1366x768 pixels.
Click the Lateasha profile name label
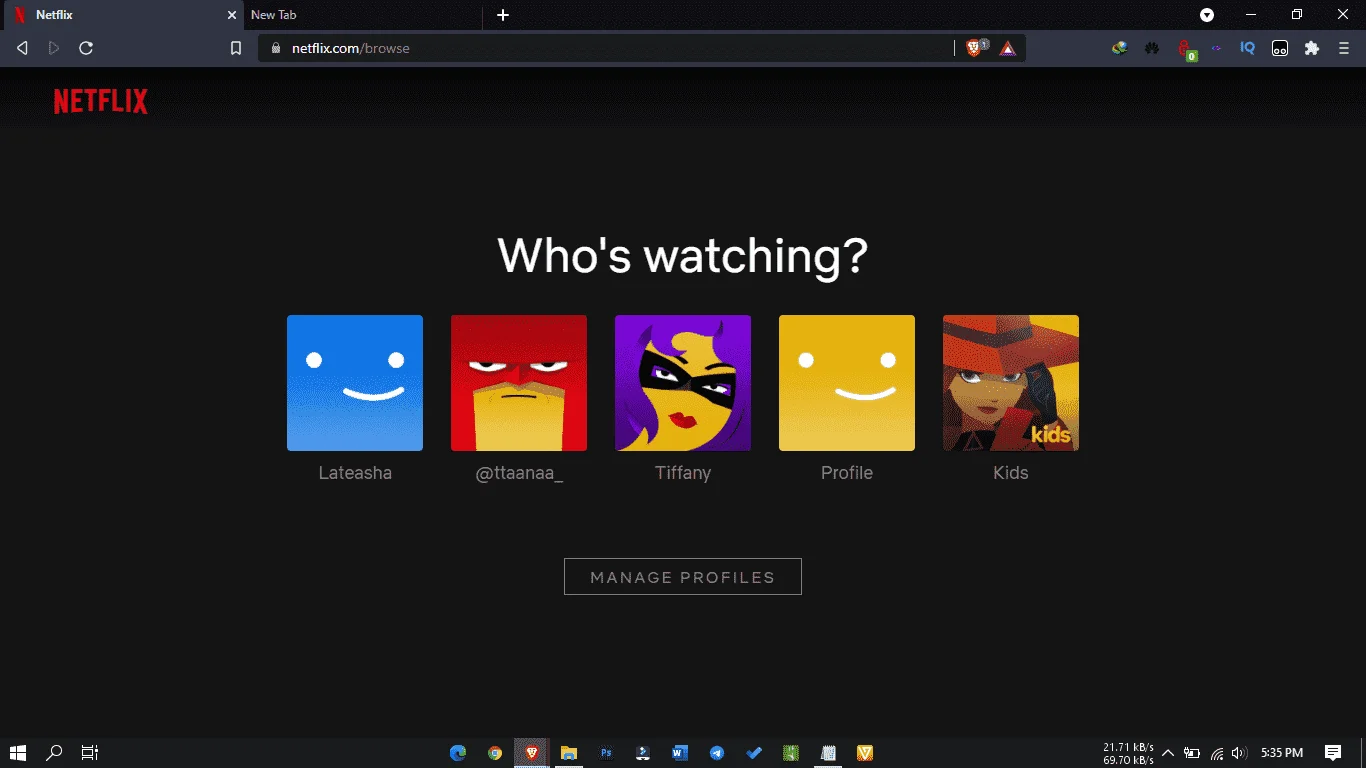[355, 473]
